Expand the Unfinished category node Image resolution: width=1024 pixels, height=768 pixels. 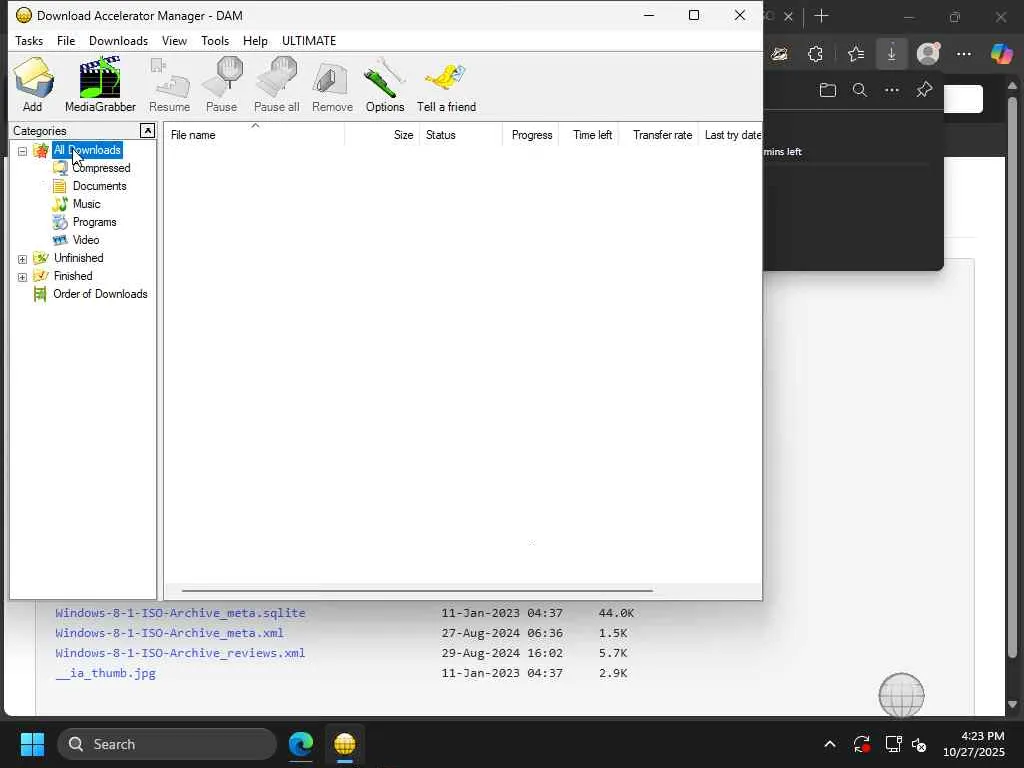pyautogui.click(x=22, y=259)
